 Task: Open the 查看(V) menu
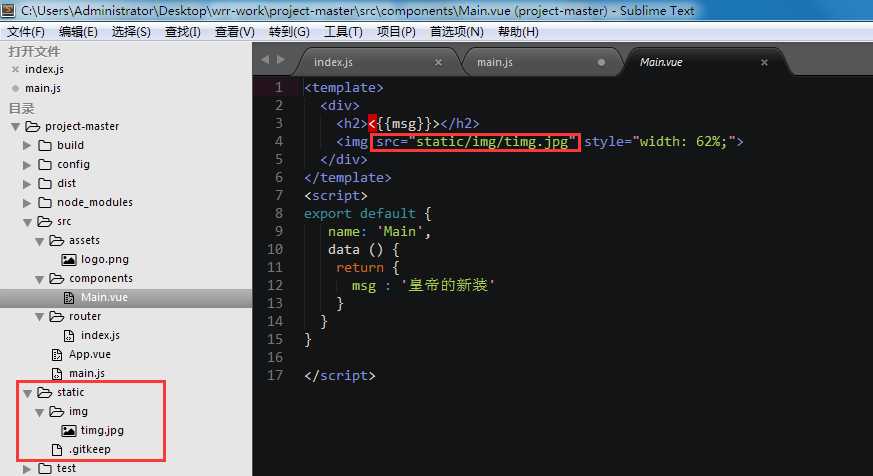tap(234, 32)
